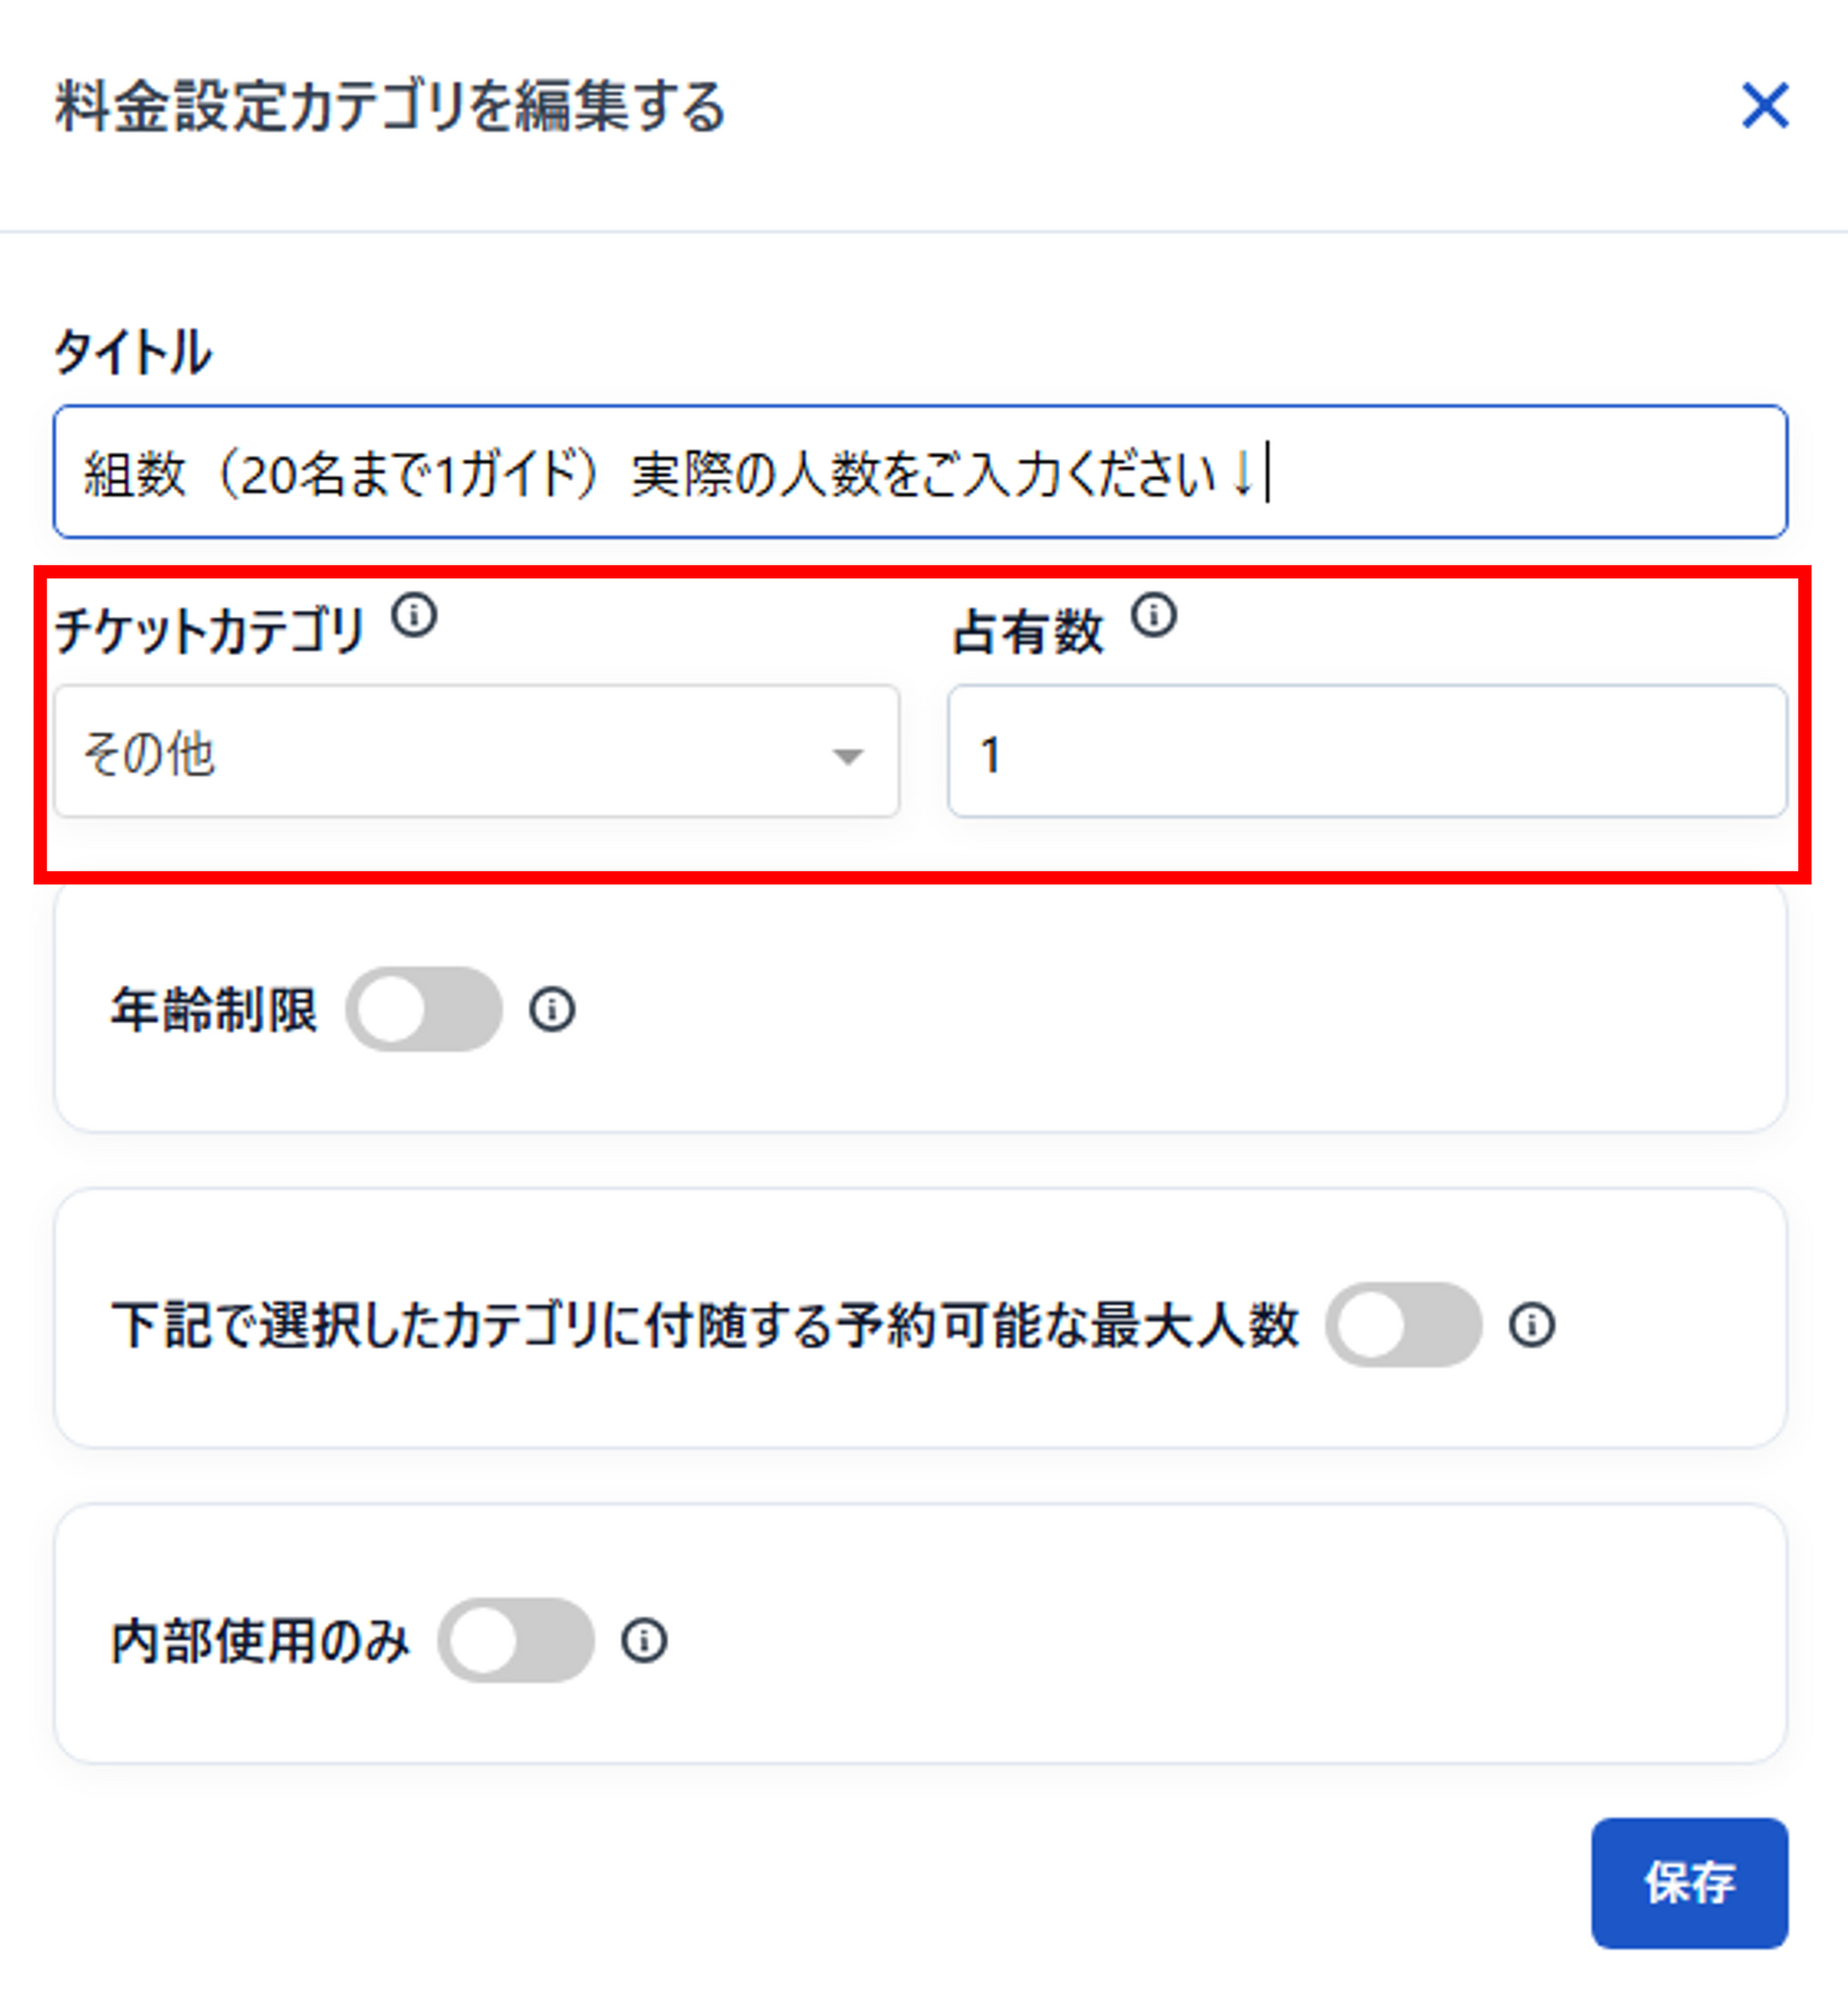1848x1992 pixels.
Task: Show info for 予約可能な最大人数 setting
Action: pyautogui.click(x=1531, y=1325)
